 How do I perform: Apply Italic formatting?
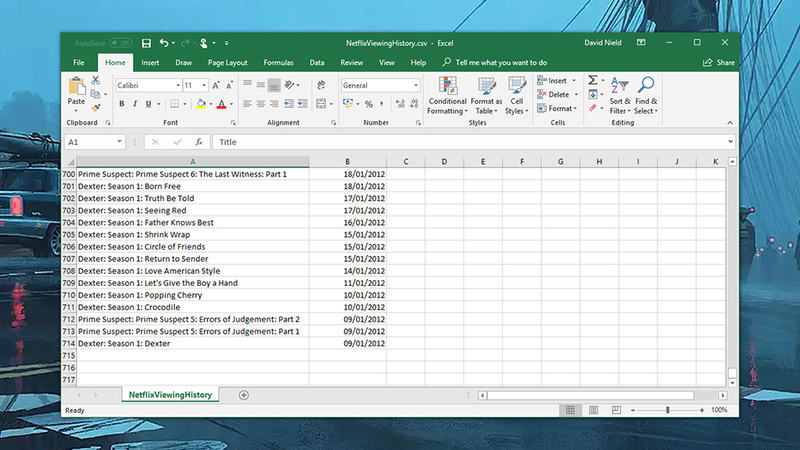[135, 104]
